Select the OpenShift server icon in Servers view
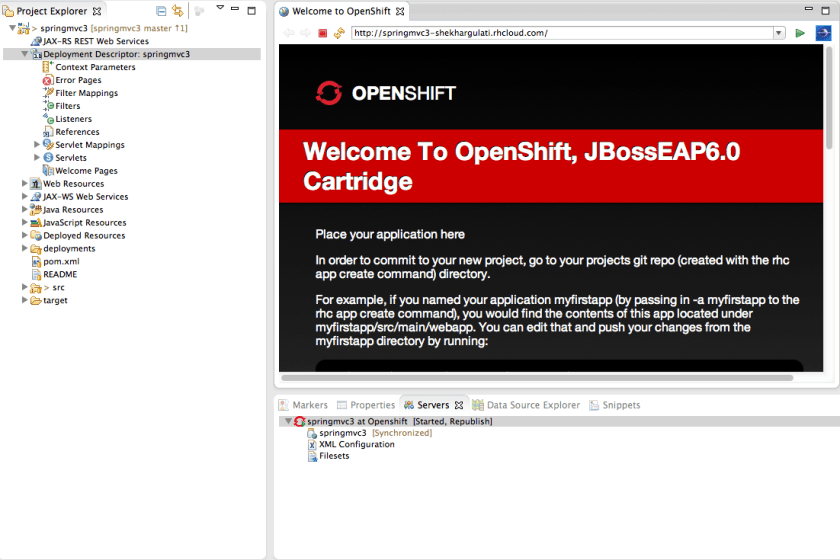 pyautogui.click(x=299, y=422)
